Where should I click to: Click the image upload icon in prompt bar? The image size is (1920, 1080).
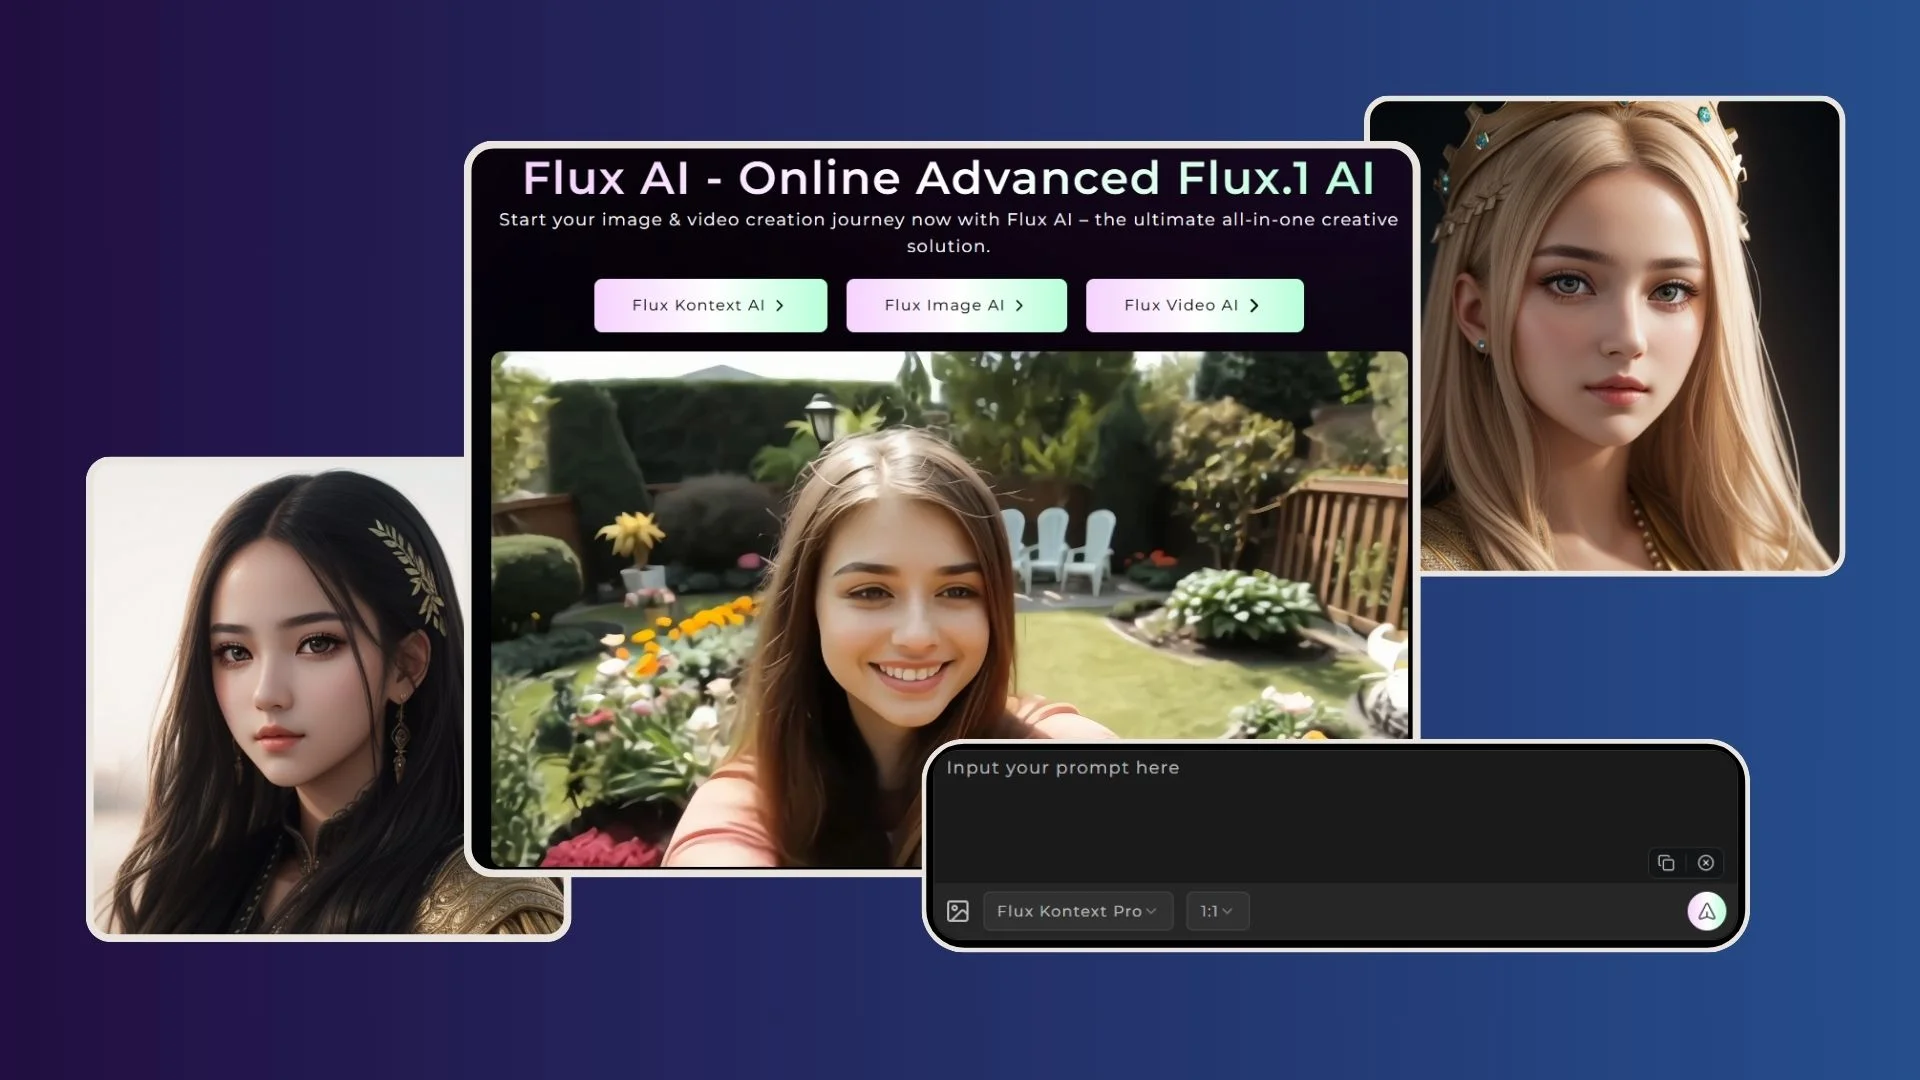957,911
